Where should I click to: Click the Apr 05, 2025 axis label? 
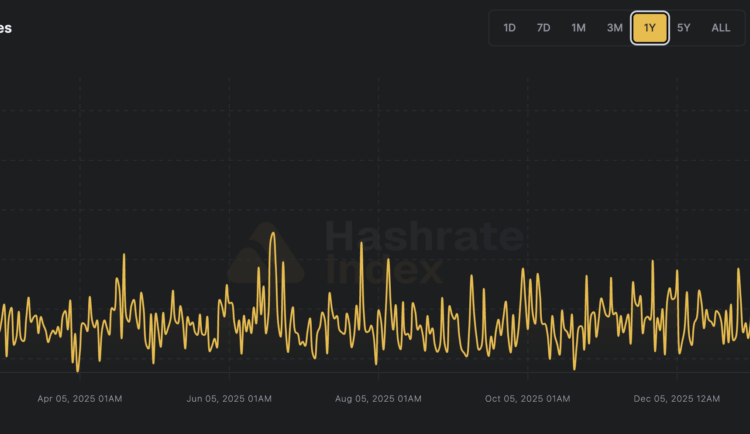[x=80, y=399]
